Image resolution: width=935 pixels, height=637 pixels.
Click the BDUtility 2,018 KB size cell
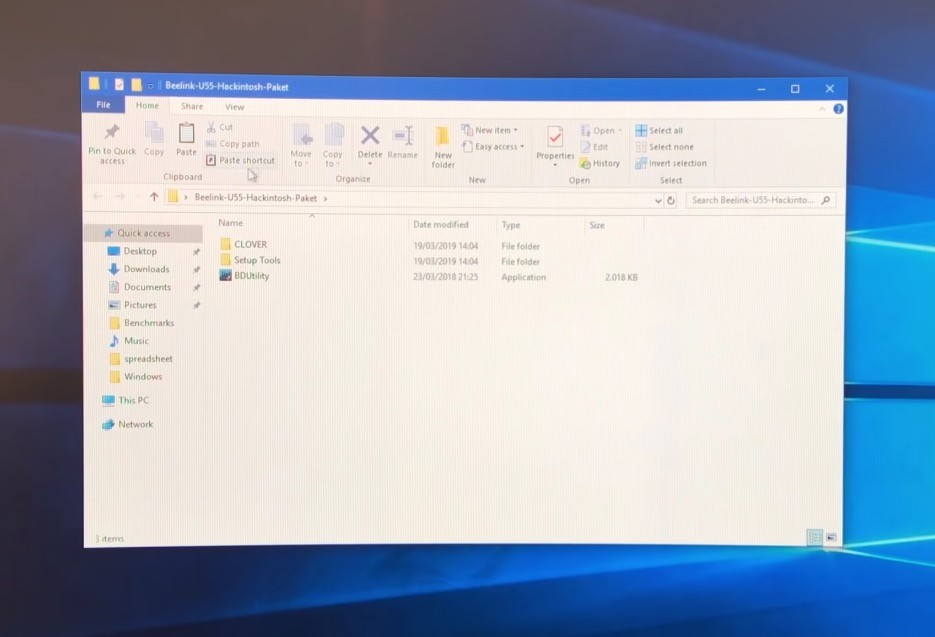point(621,277)
